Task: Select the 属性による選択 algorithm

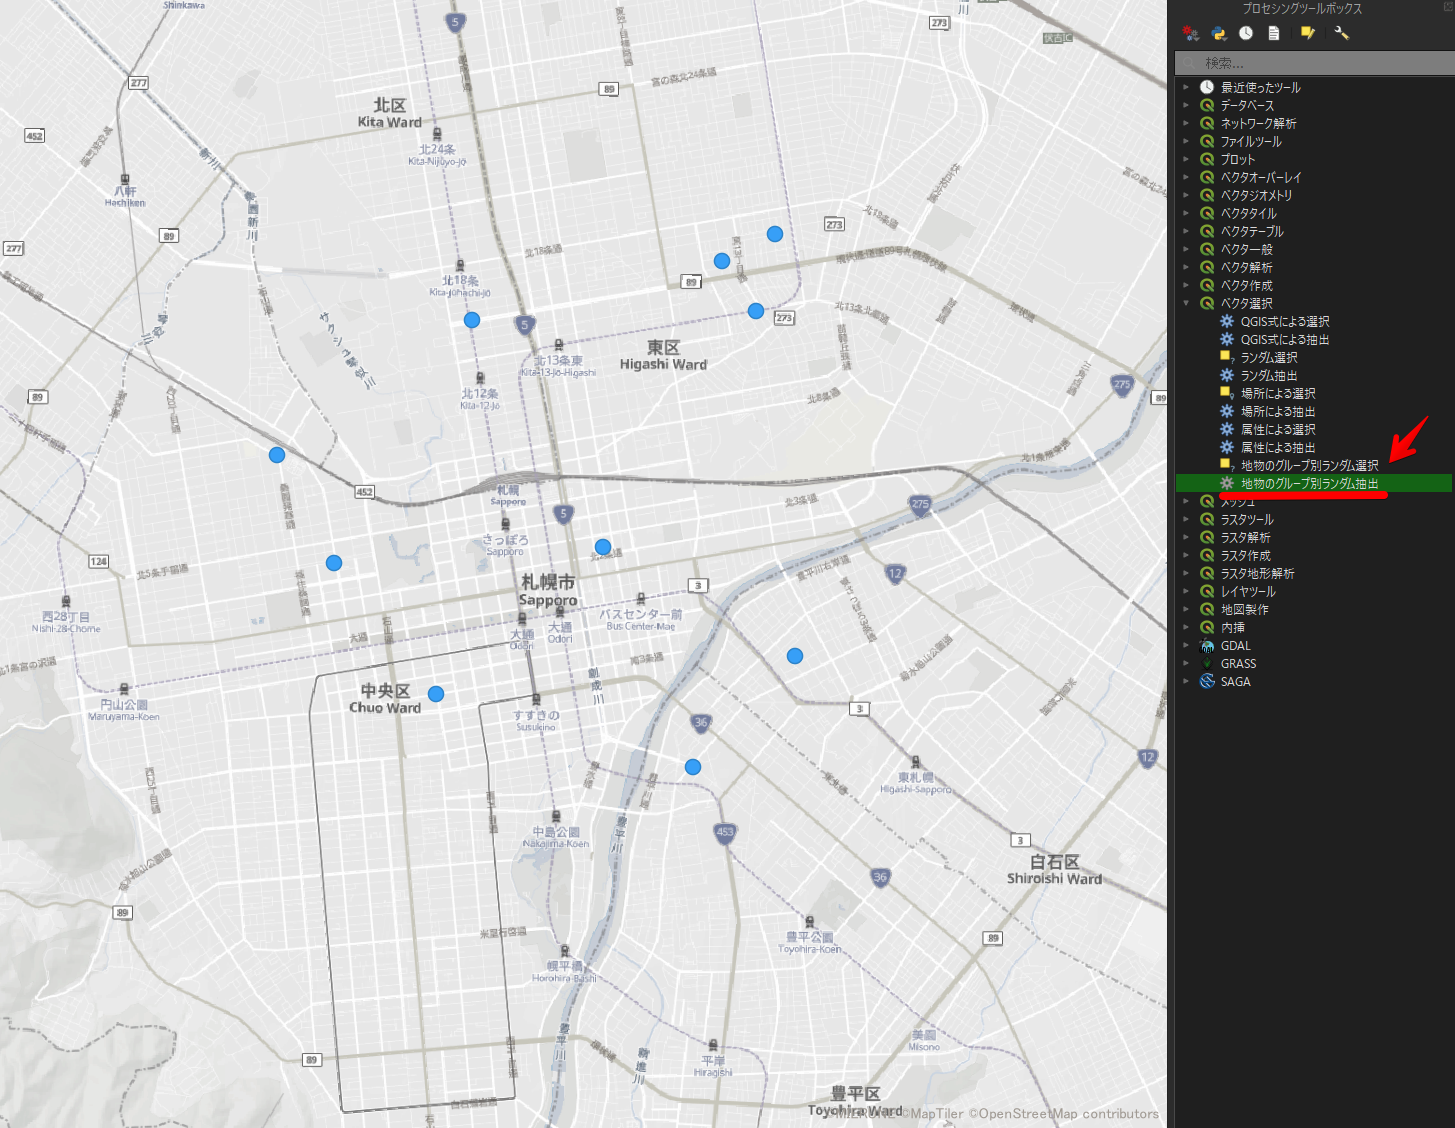Action: coord(1314,430)
